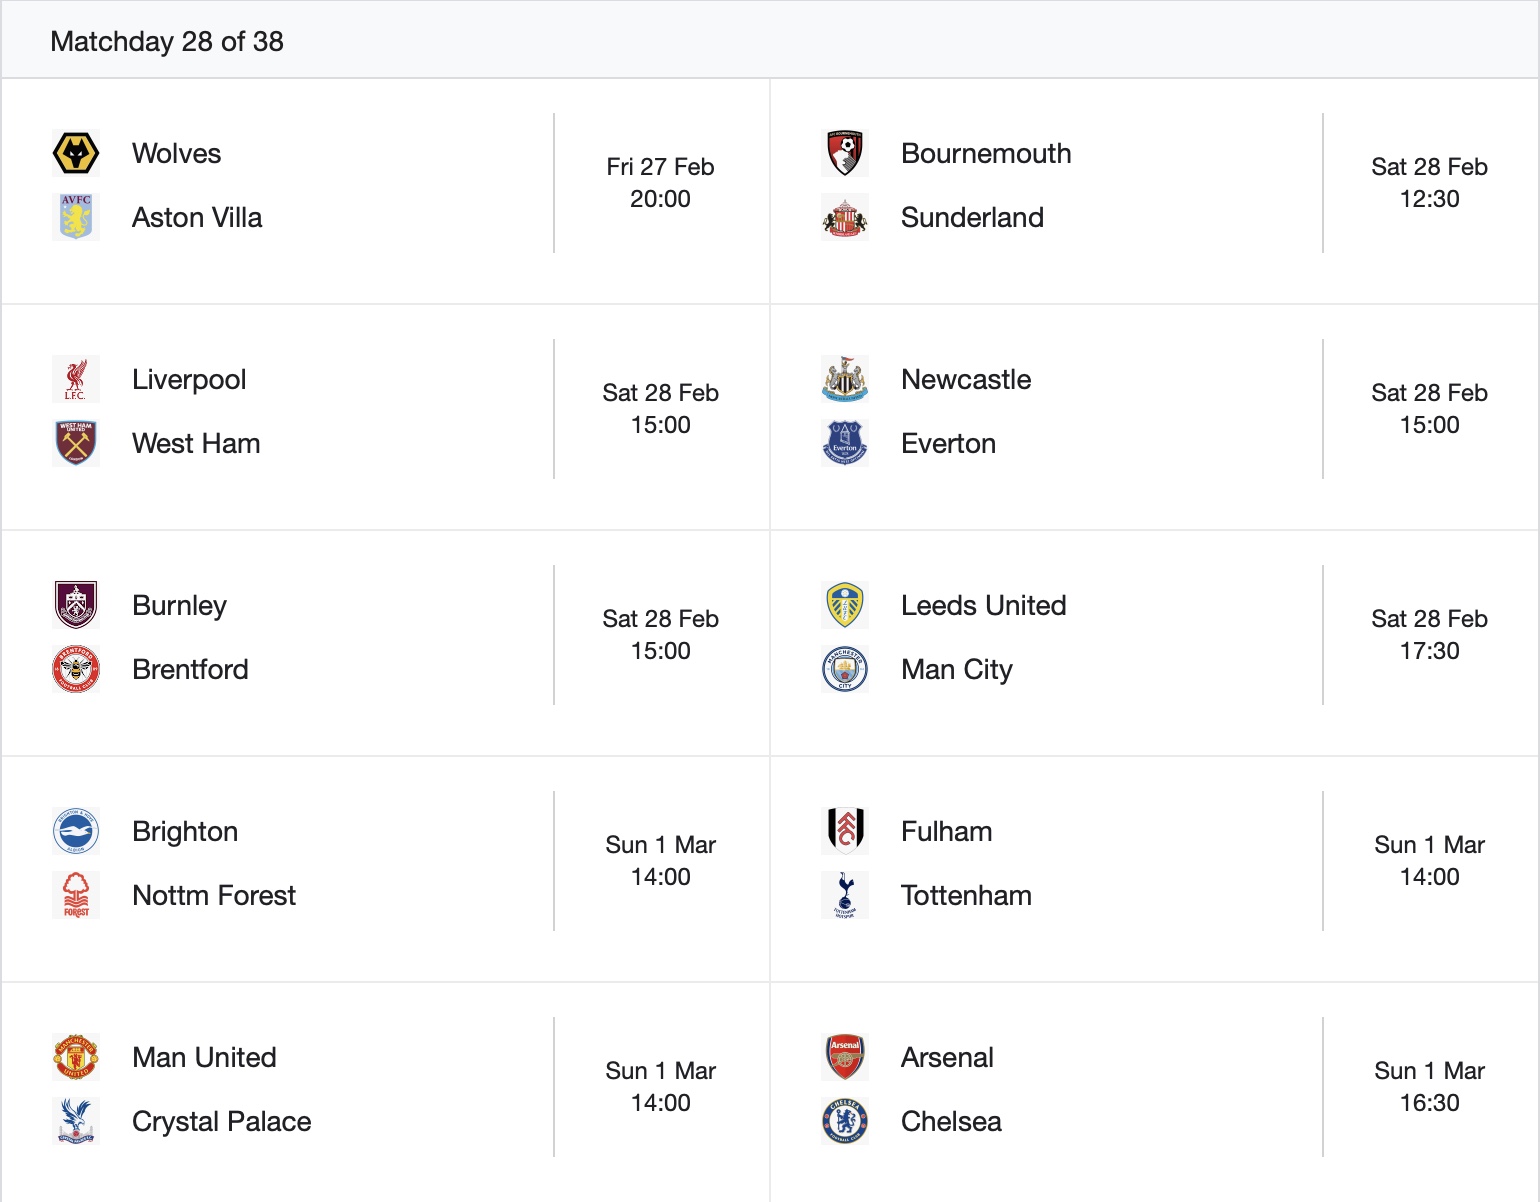Open the Leeds United team link
This screenshot has width=1540, height=1202.
pos(983,606)
